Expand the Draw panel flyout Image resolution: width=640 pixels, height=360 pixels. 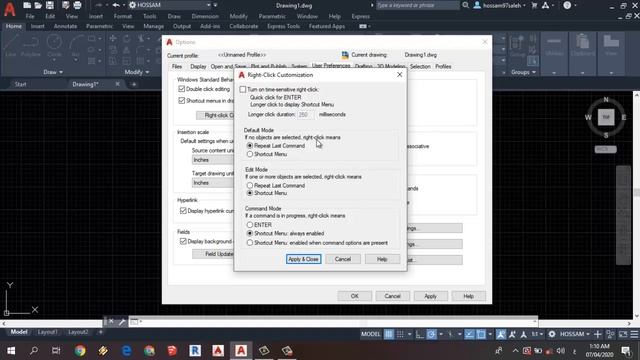(x=53, y=72)
